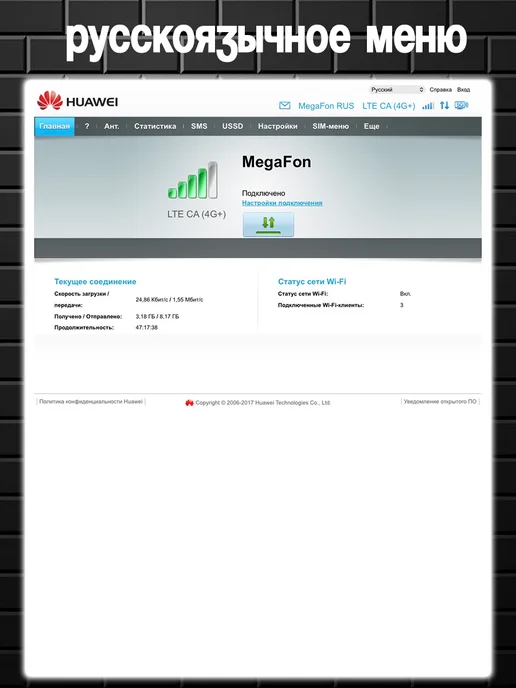This screenshot has height=688, width=516.
Task: Click the Подключенные Wi-Fi-клиенты label
Action: [321, 305]
